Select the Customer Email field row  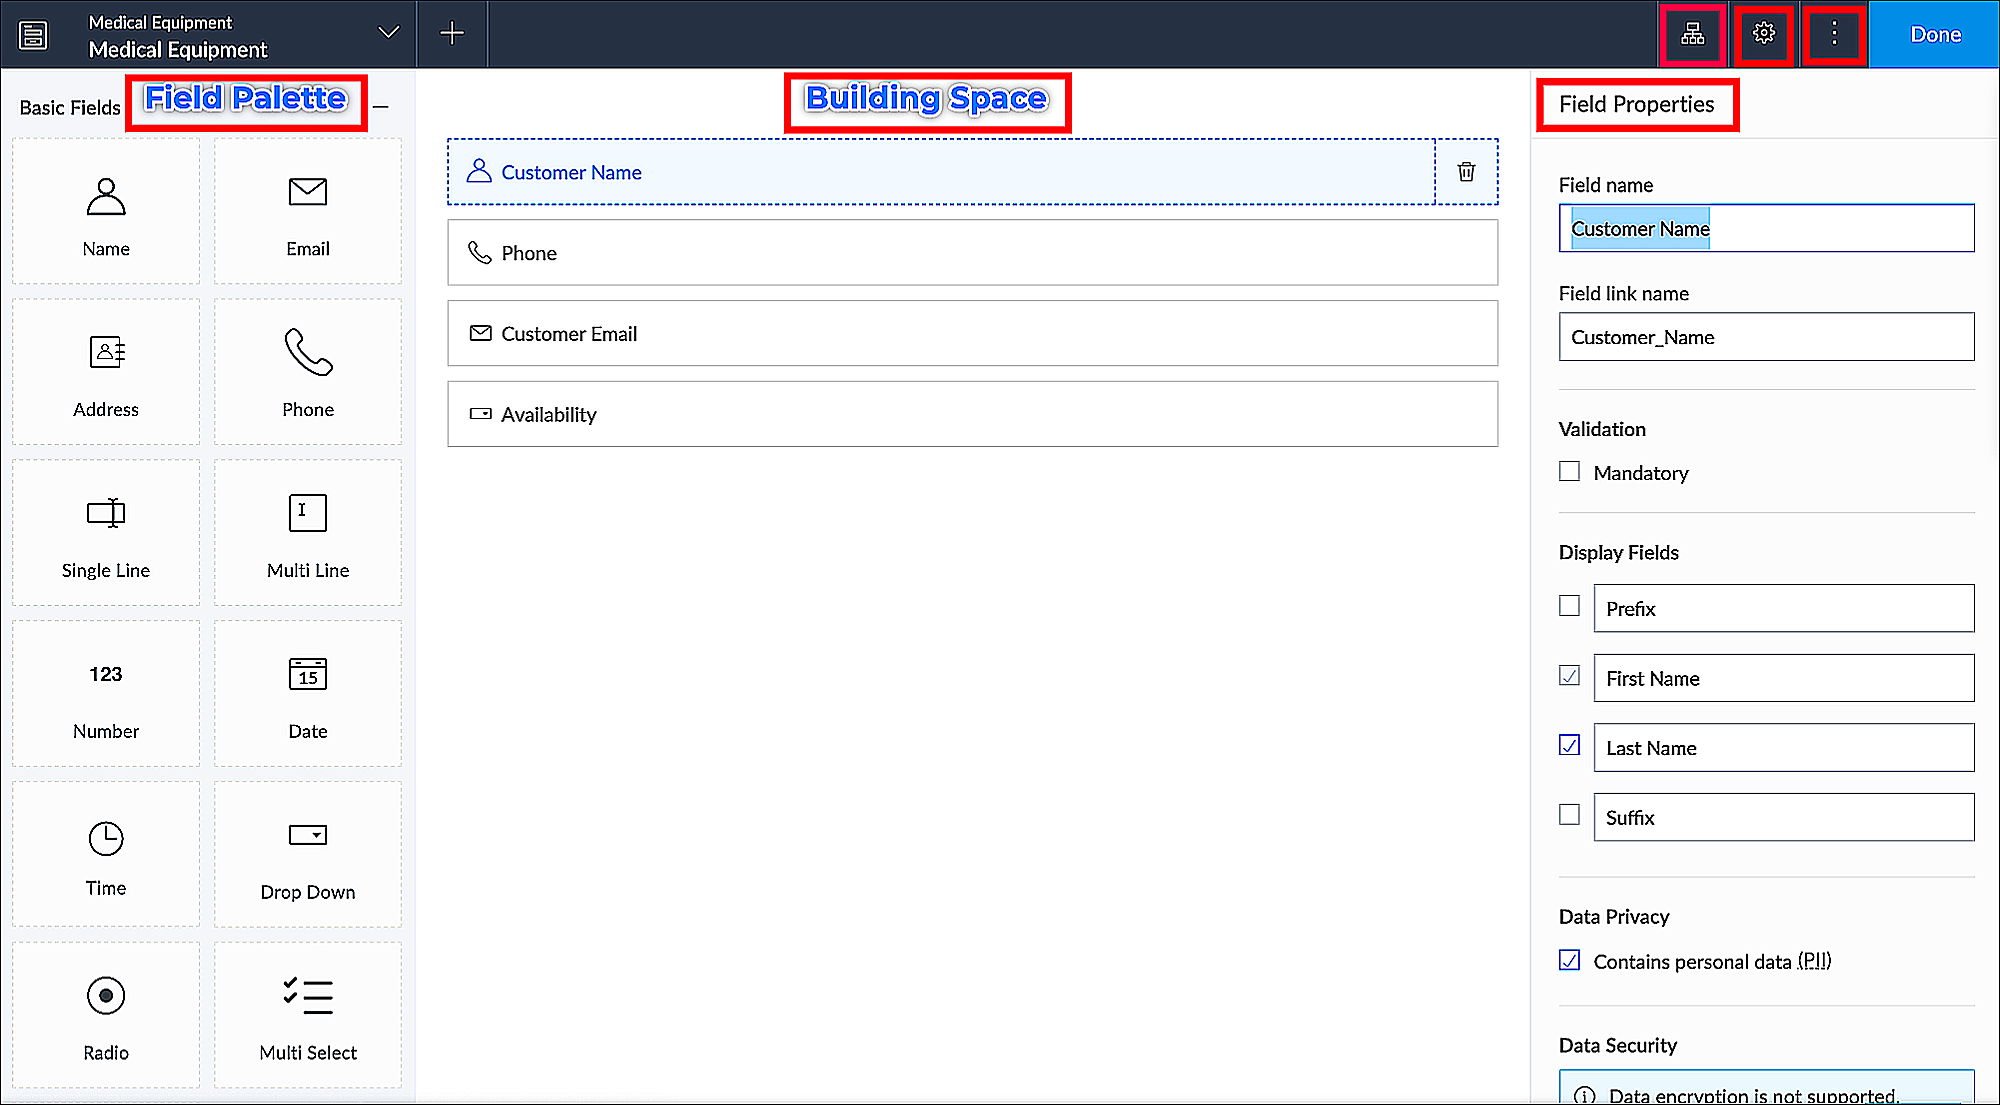[x=972, y=334]
